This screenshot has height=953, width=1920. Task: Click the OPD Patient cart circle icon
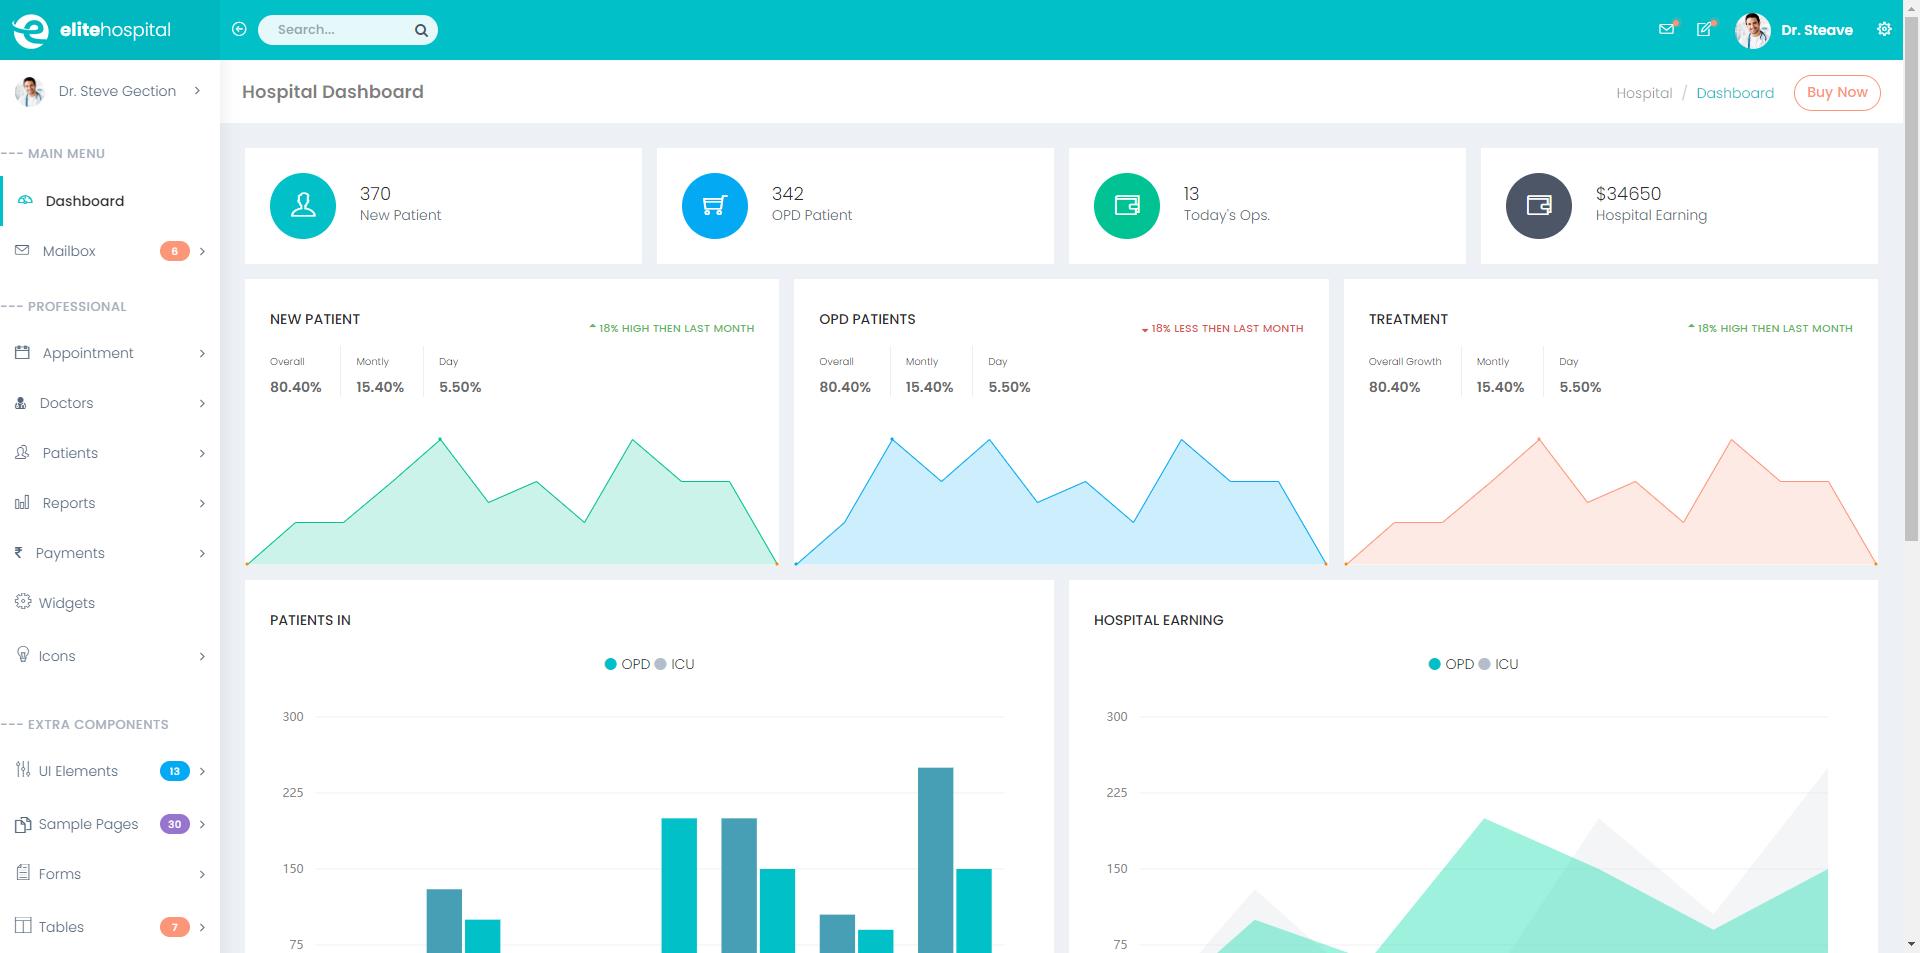(715, 206)
